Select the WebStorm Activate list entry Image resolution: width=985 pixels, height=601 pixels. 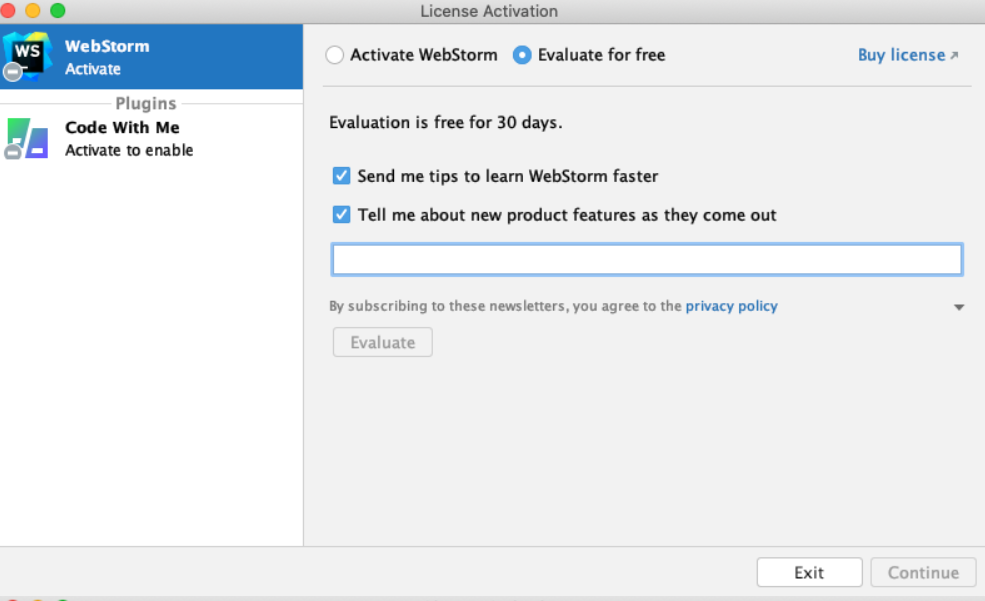[x=150, y=57]
